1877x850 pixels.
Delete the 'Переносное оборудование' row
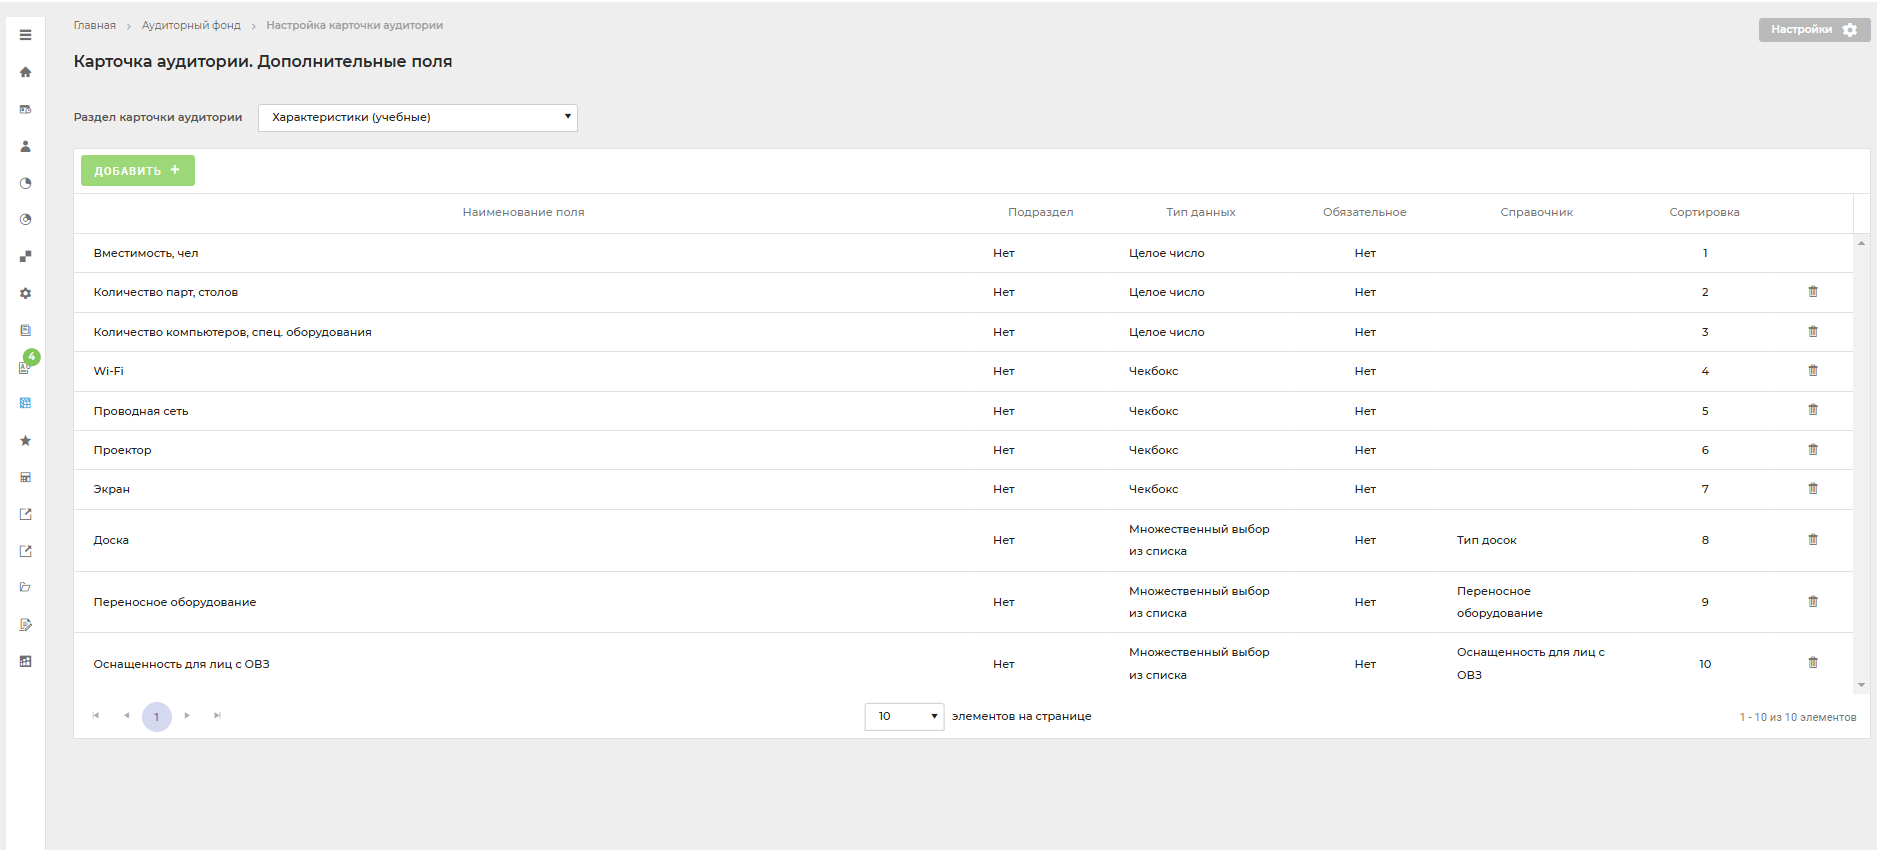[x=1813, y=601]
